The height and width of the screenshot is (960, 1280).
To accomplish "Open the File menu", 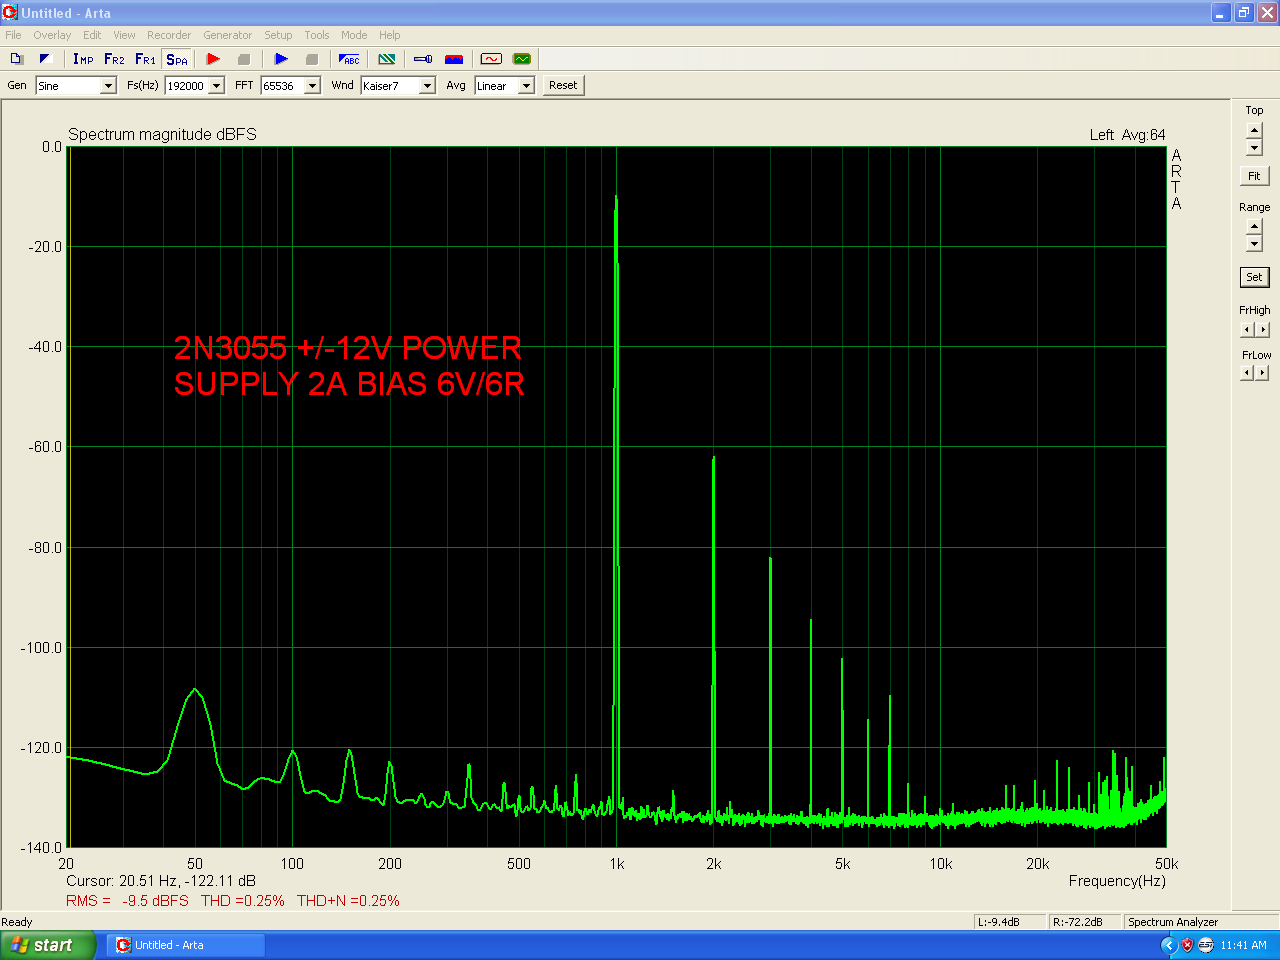I will pos(13,35).
